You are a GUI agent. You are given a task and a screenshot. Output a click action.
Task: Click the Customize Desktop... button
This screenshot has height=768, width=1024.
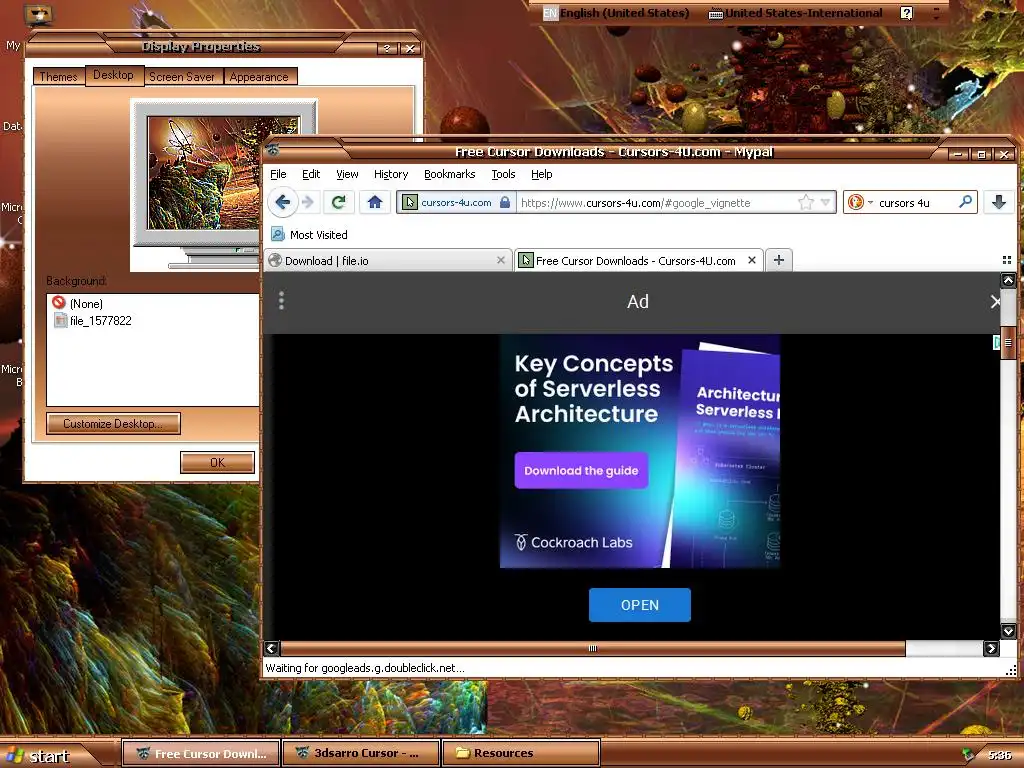click(113, 424)
